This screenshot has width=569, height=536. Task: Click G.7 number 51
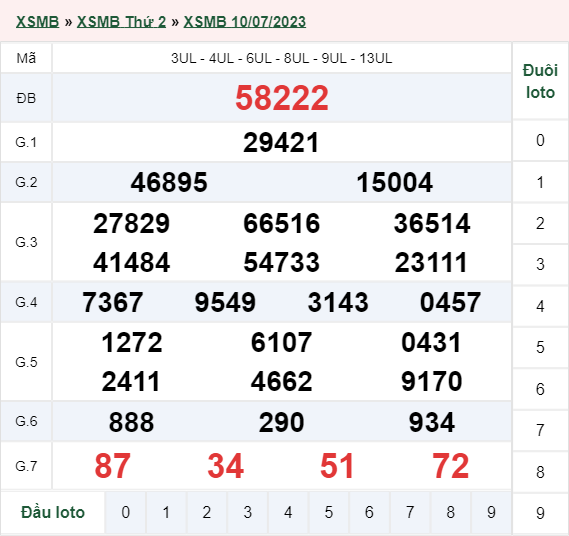tap(337, 466)
